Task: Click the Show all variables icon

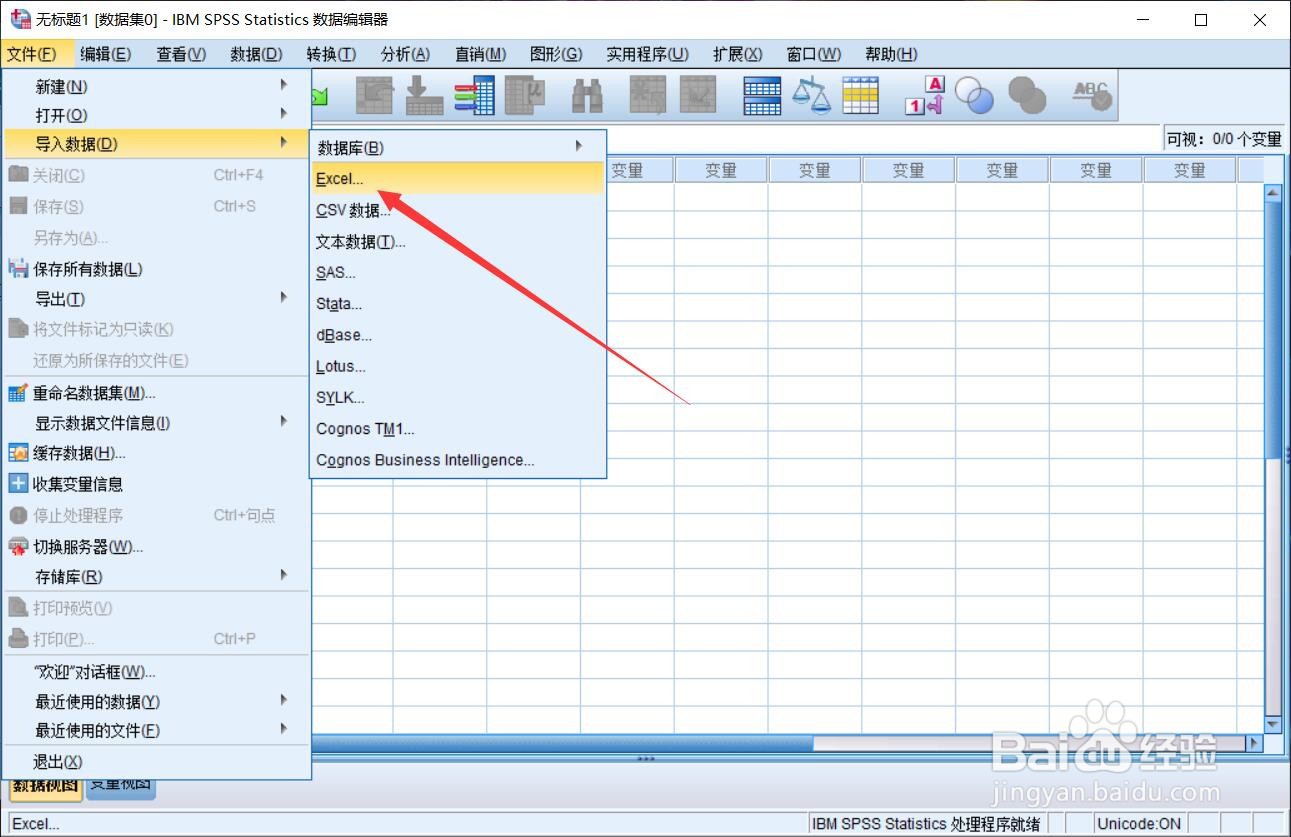Action: pos(1026,96)
